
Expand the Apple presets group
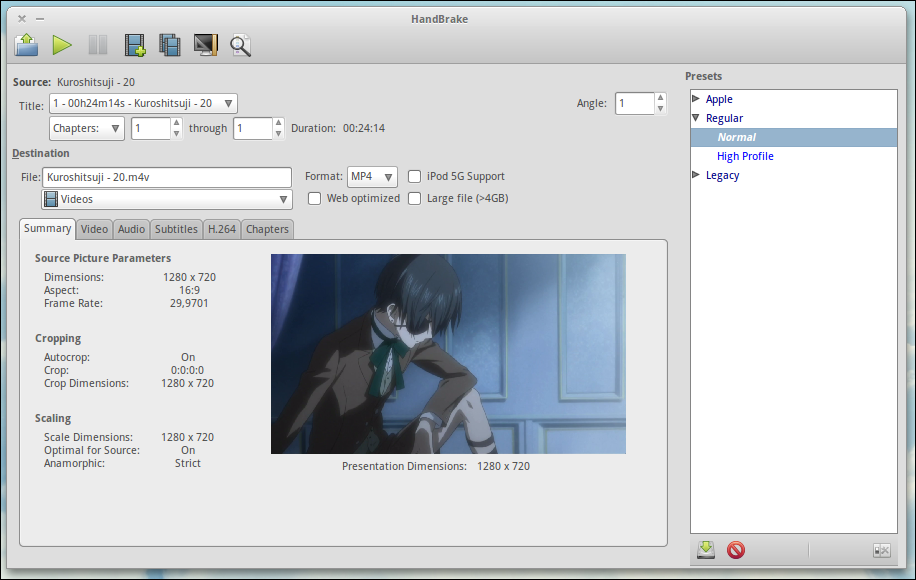click(x=696, y=98)
